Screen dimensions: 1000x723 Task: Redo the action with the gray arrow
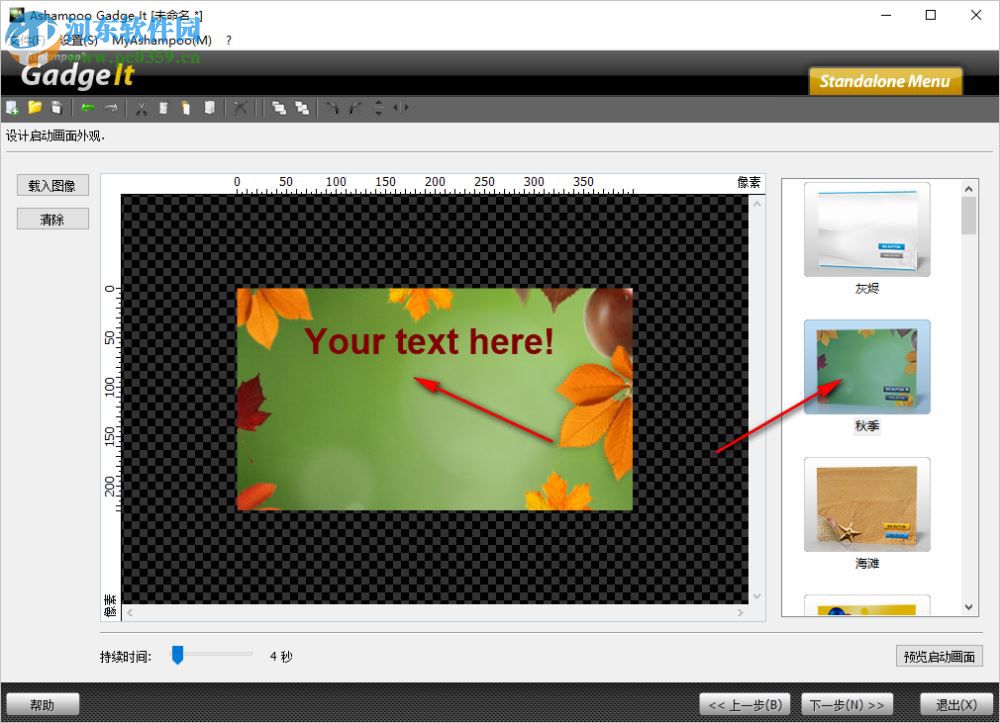click(x=111, y=108)
